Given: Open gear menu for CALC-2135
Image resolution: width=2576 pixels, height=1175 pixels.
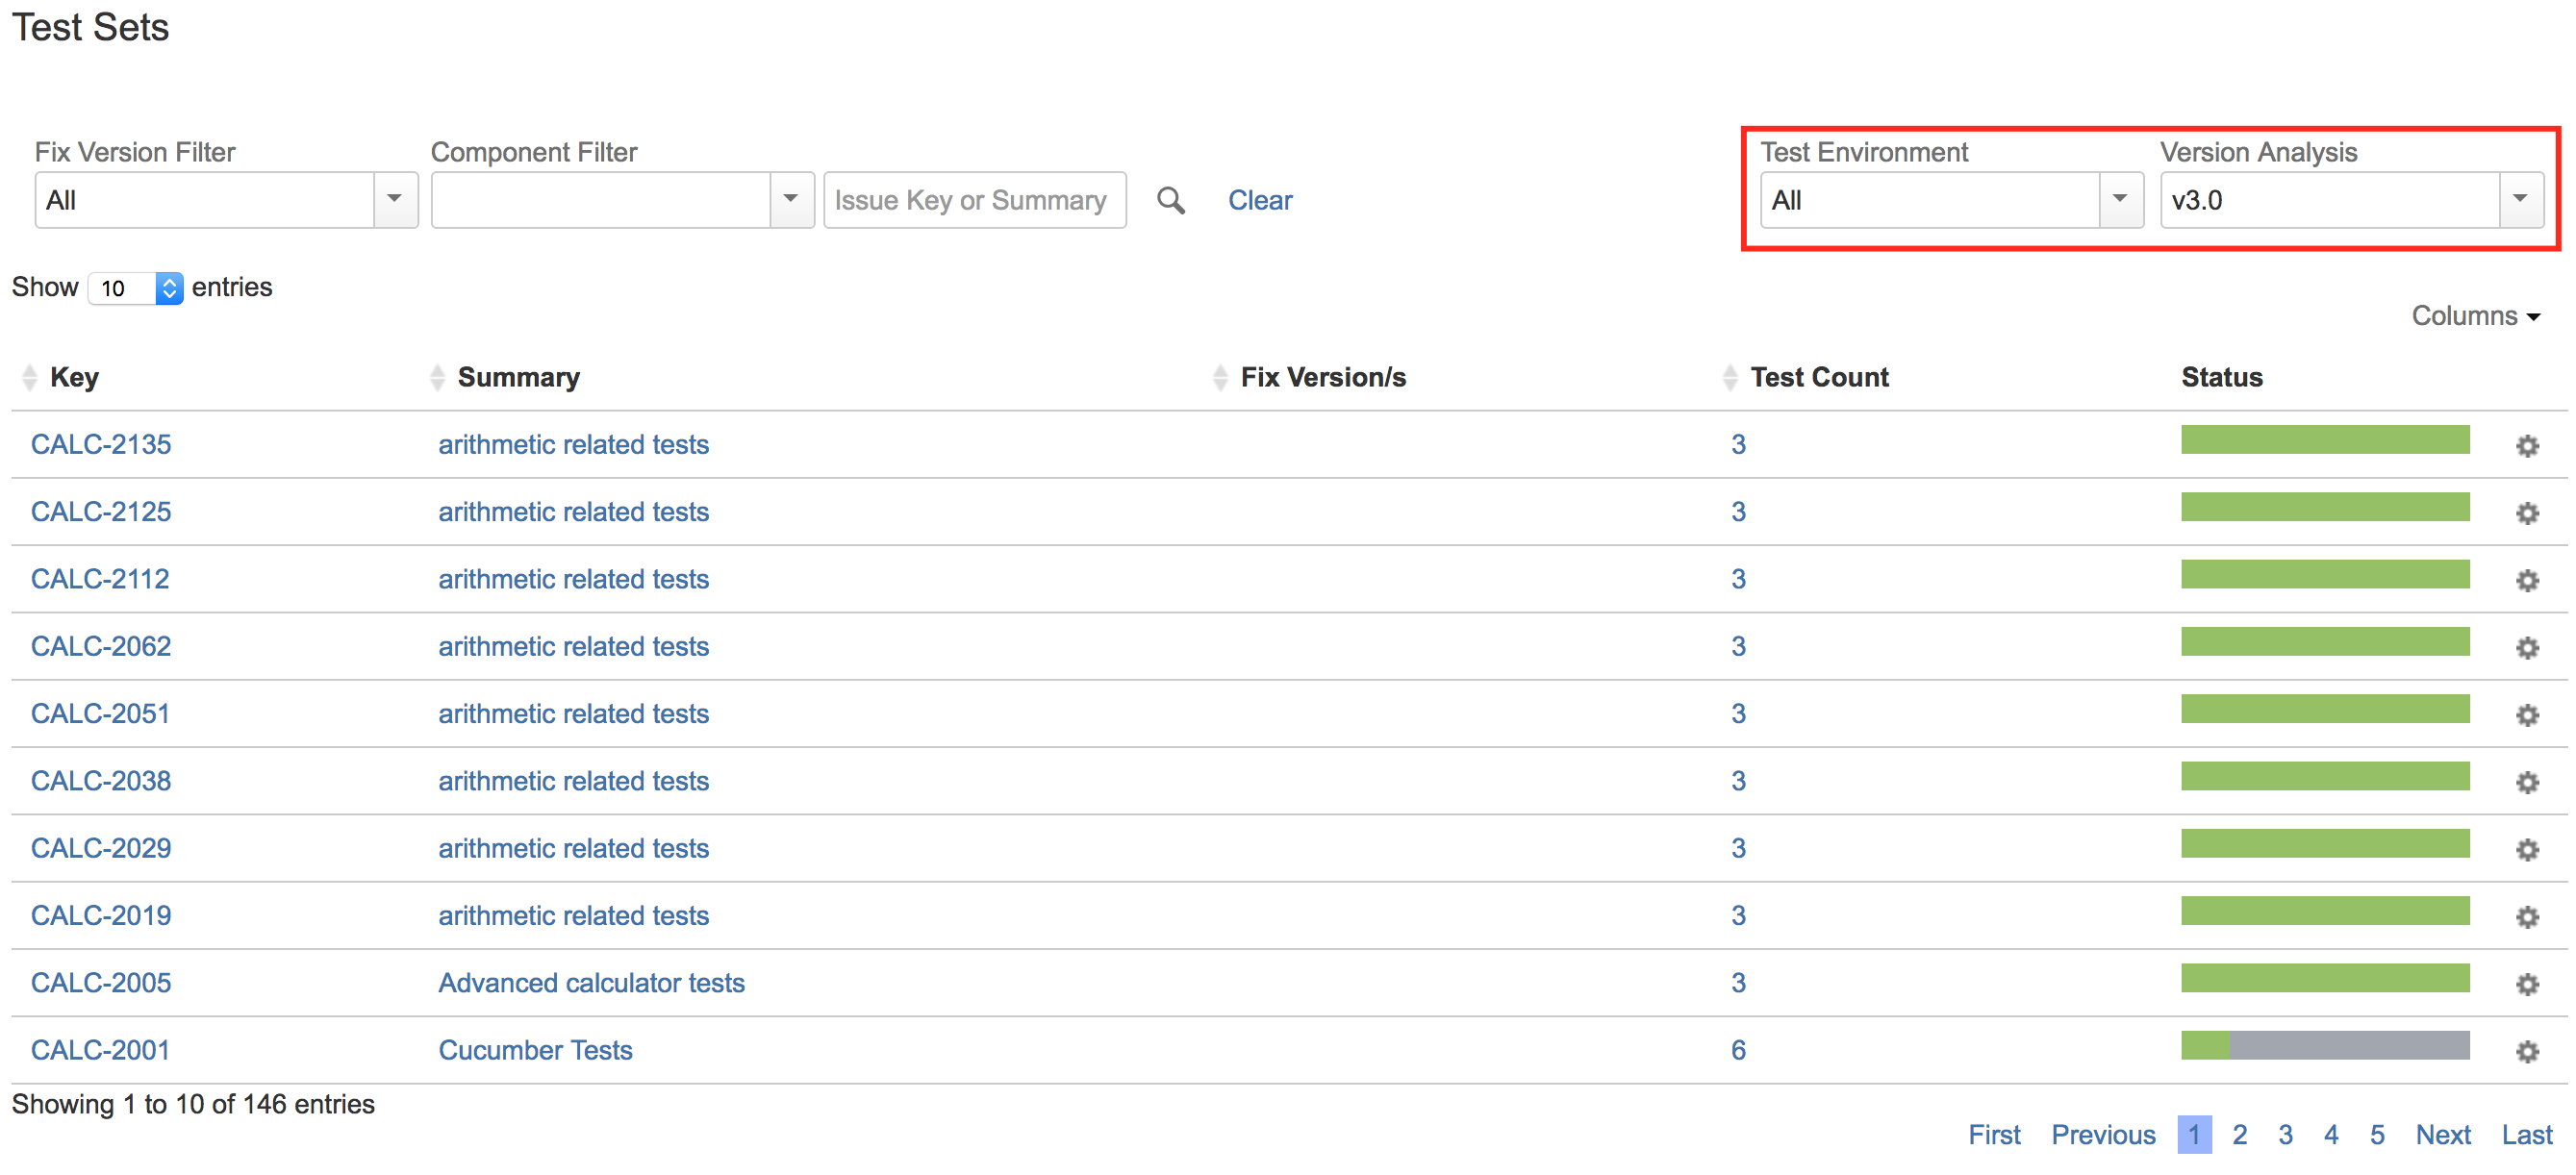Looking at the screenshot, I should pyautogui.click(x=2527, y=446).
